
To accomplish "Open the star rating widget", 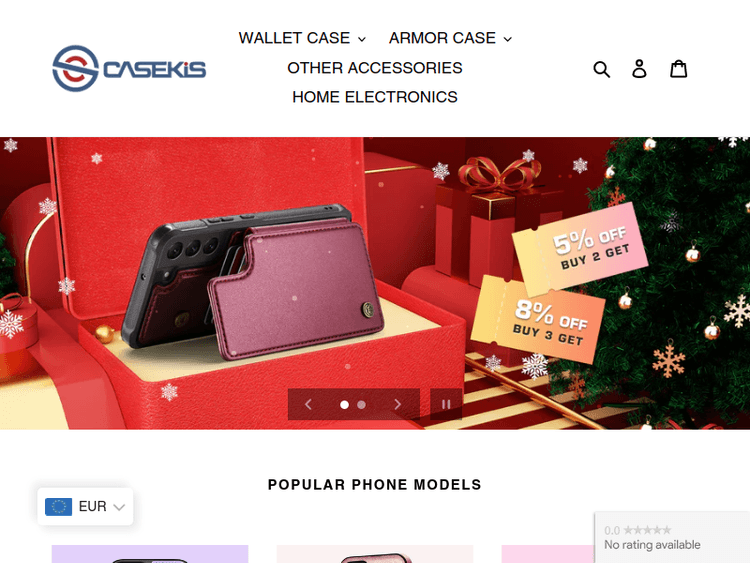I will [672, 537].
